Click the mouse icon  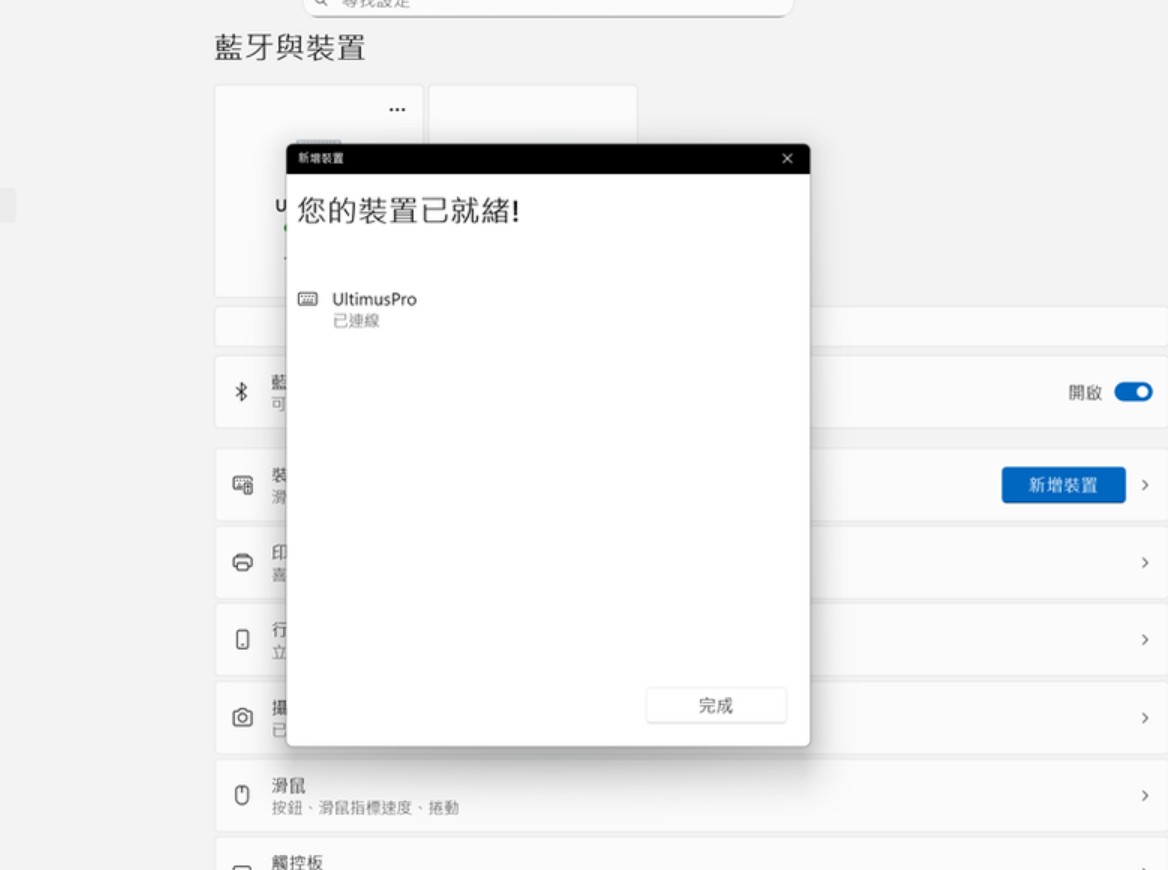(241, 796)
